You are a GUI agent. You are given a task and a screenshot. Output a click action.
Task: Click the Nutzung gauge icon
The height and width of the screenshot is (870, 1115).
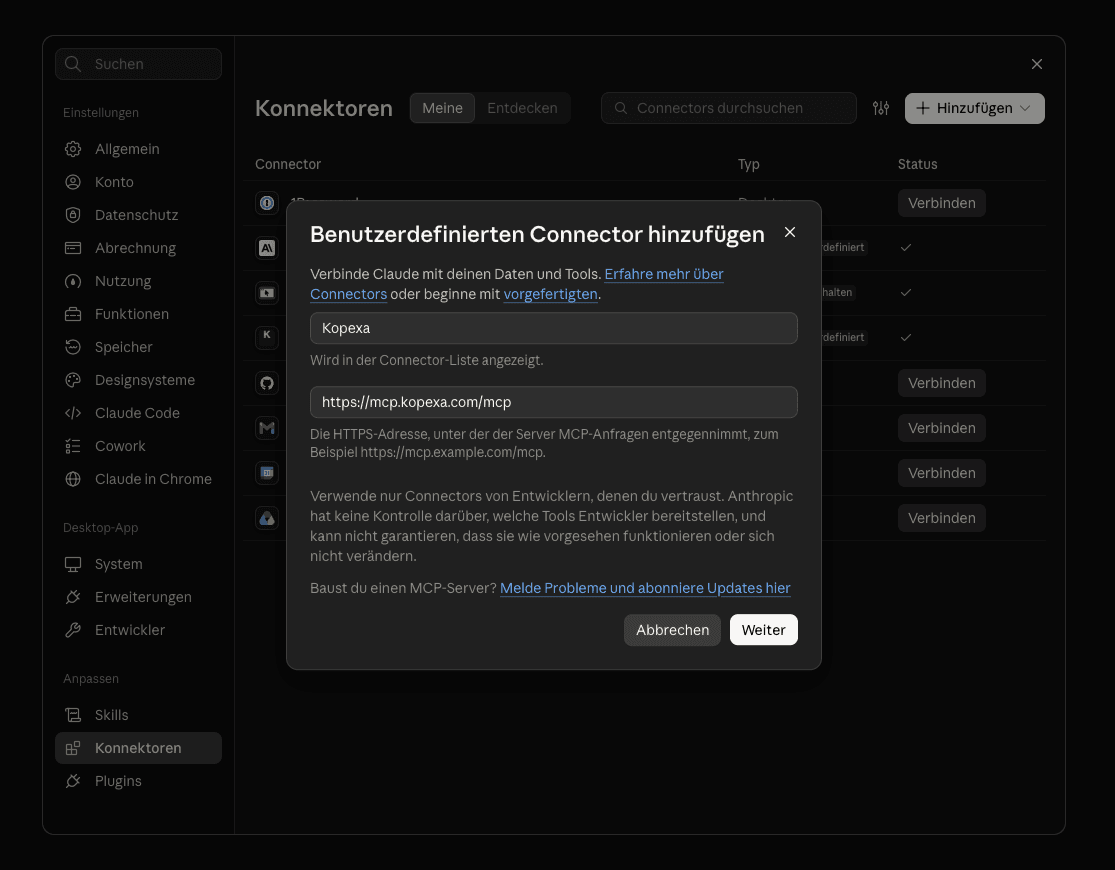click(73, 281)
